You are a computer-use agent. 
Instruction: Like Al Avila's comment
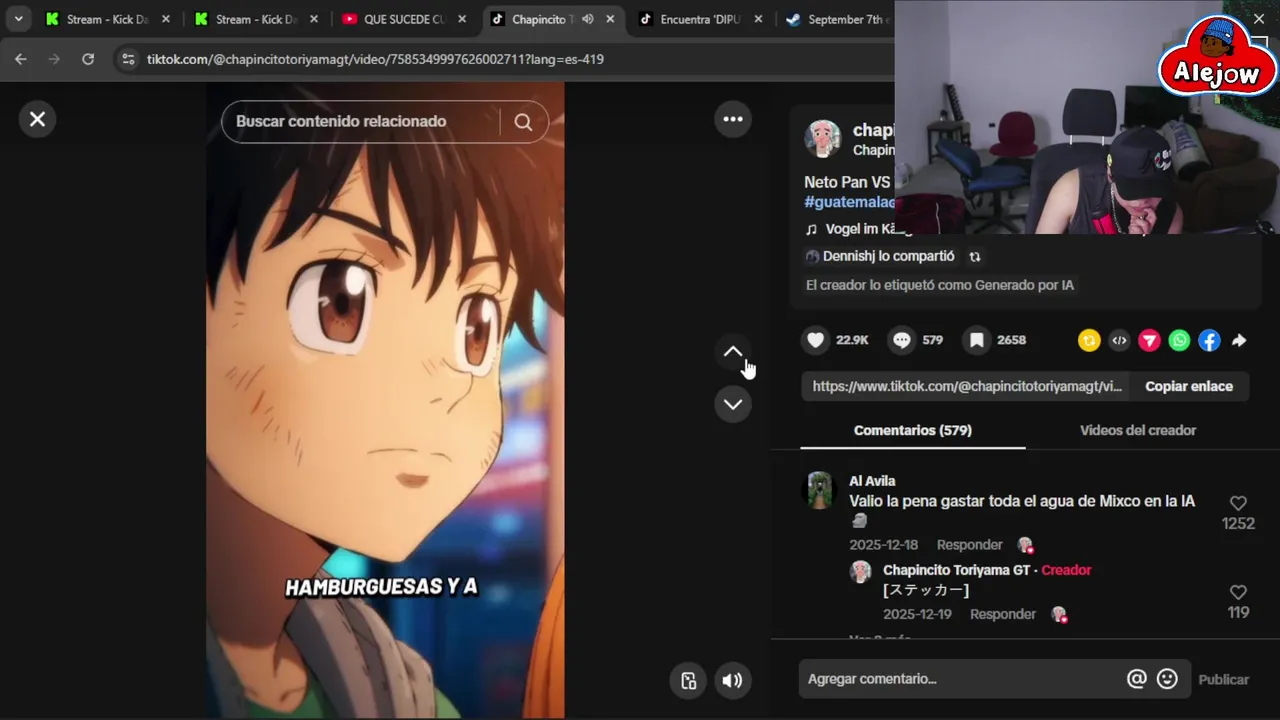(1238, 503)
